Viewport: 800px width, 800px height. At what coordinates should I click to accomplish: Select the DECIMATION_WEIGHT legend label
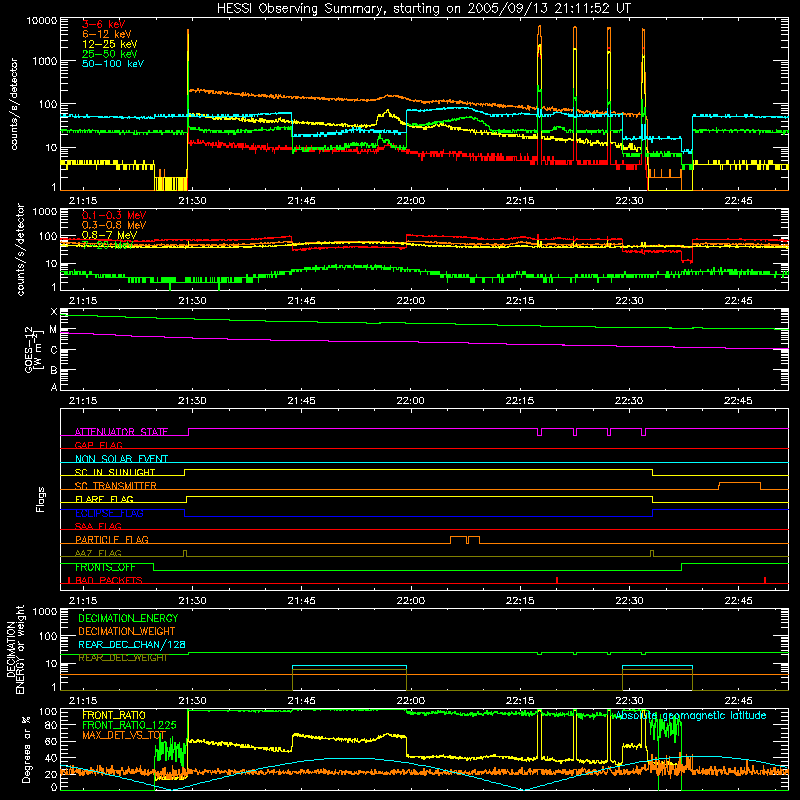127,632
